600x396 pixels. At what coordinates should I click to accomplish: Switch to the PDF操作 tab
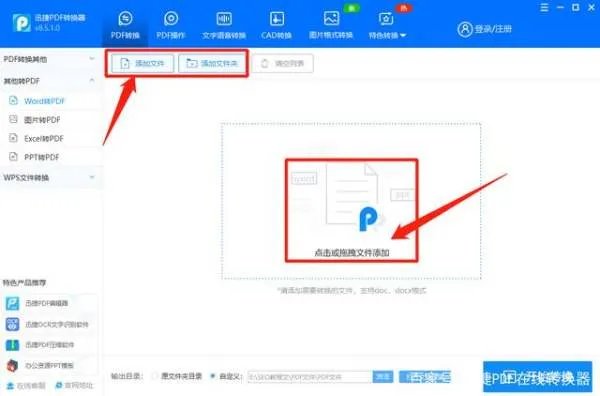[171, 26]
